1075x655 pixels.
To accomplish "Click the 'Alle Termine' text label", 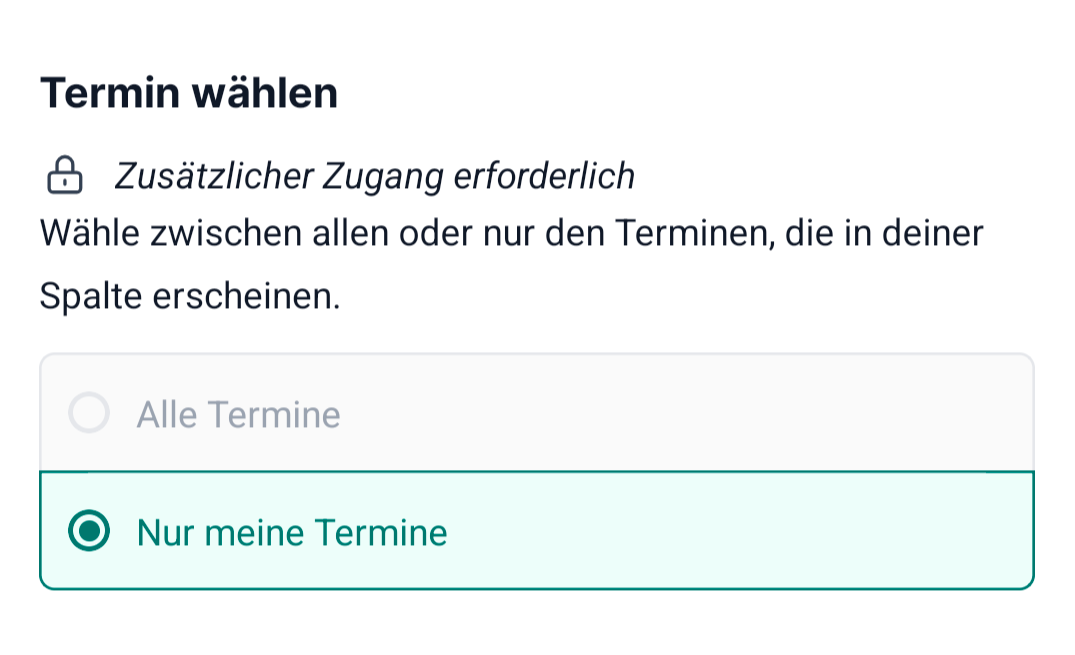I will (x=239, y=414).
